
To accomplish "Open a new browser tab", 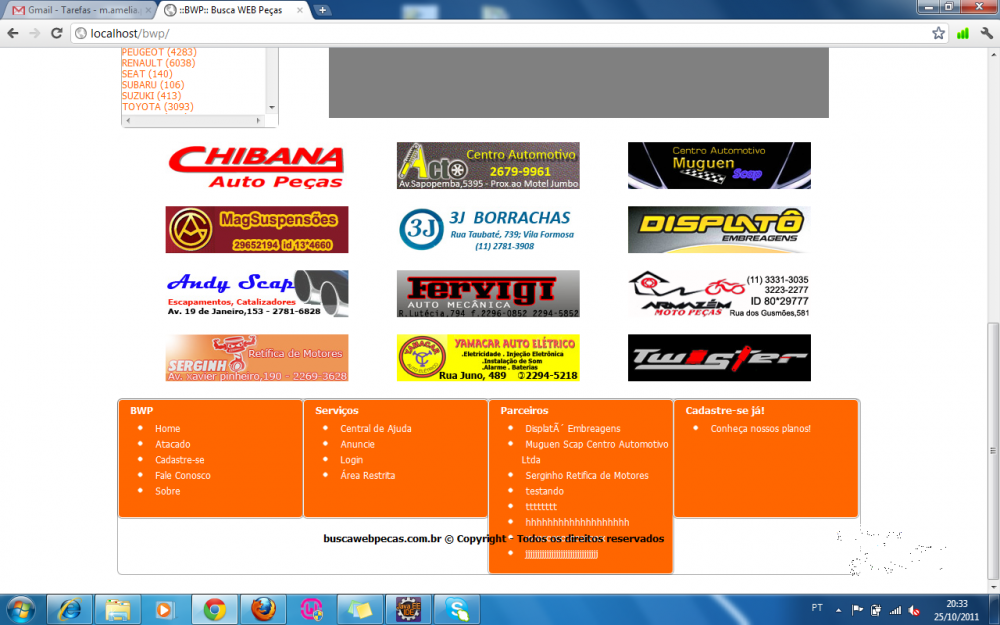I will click(323, 10).
